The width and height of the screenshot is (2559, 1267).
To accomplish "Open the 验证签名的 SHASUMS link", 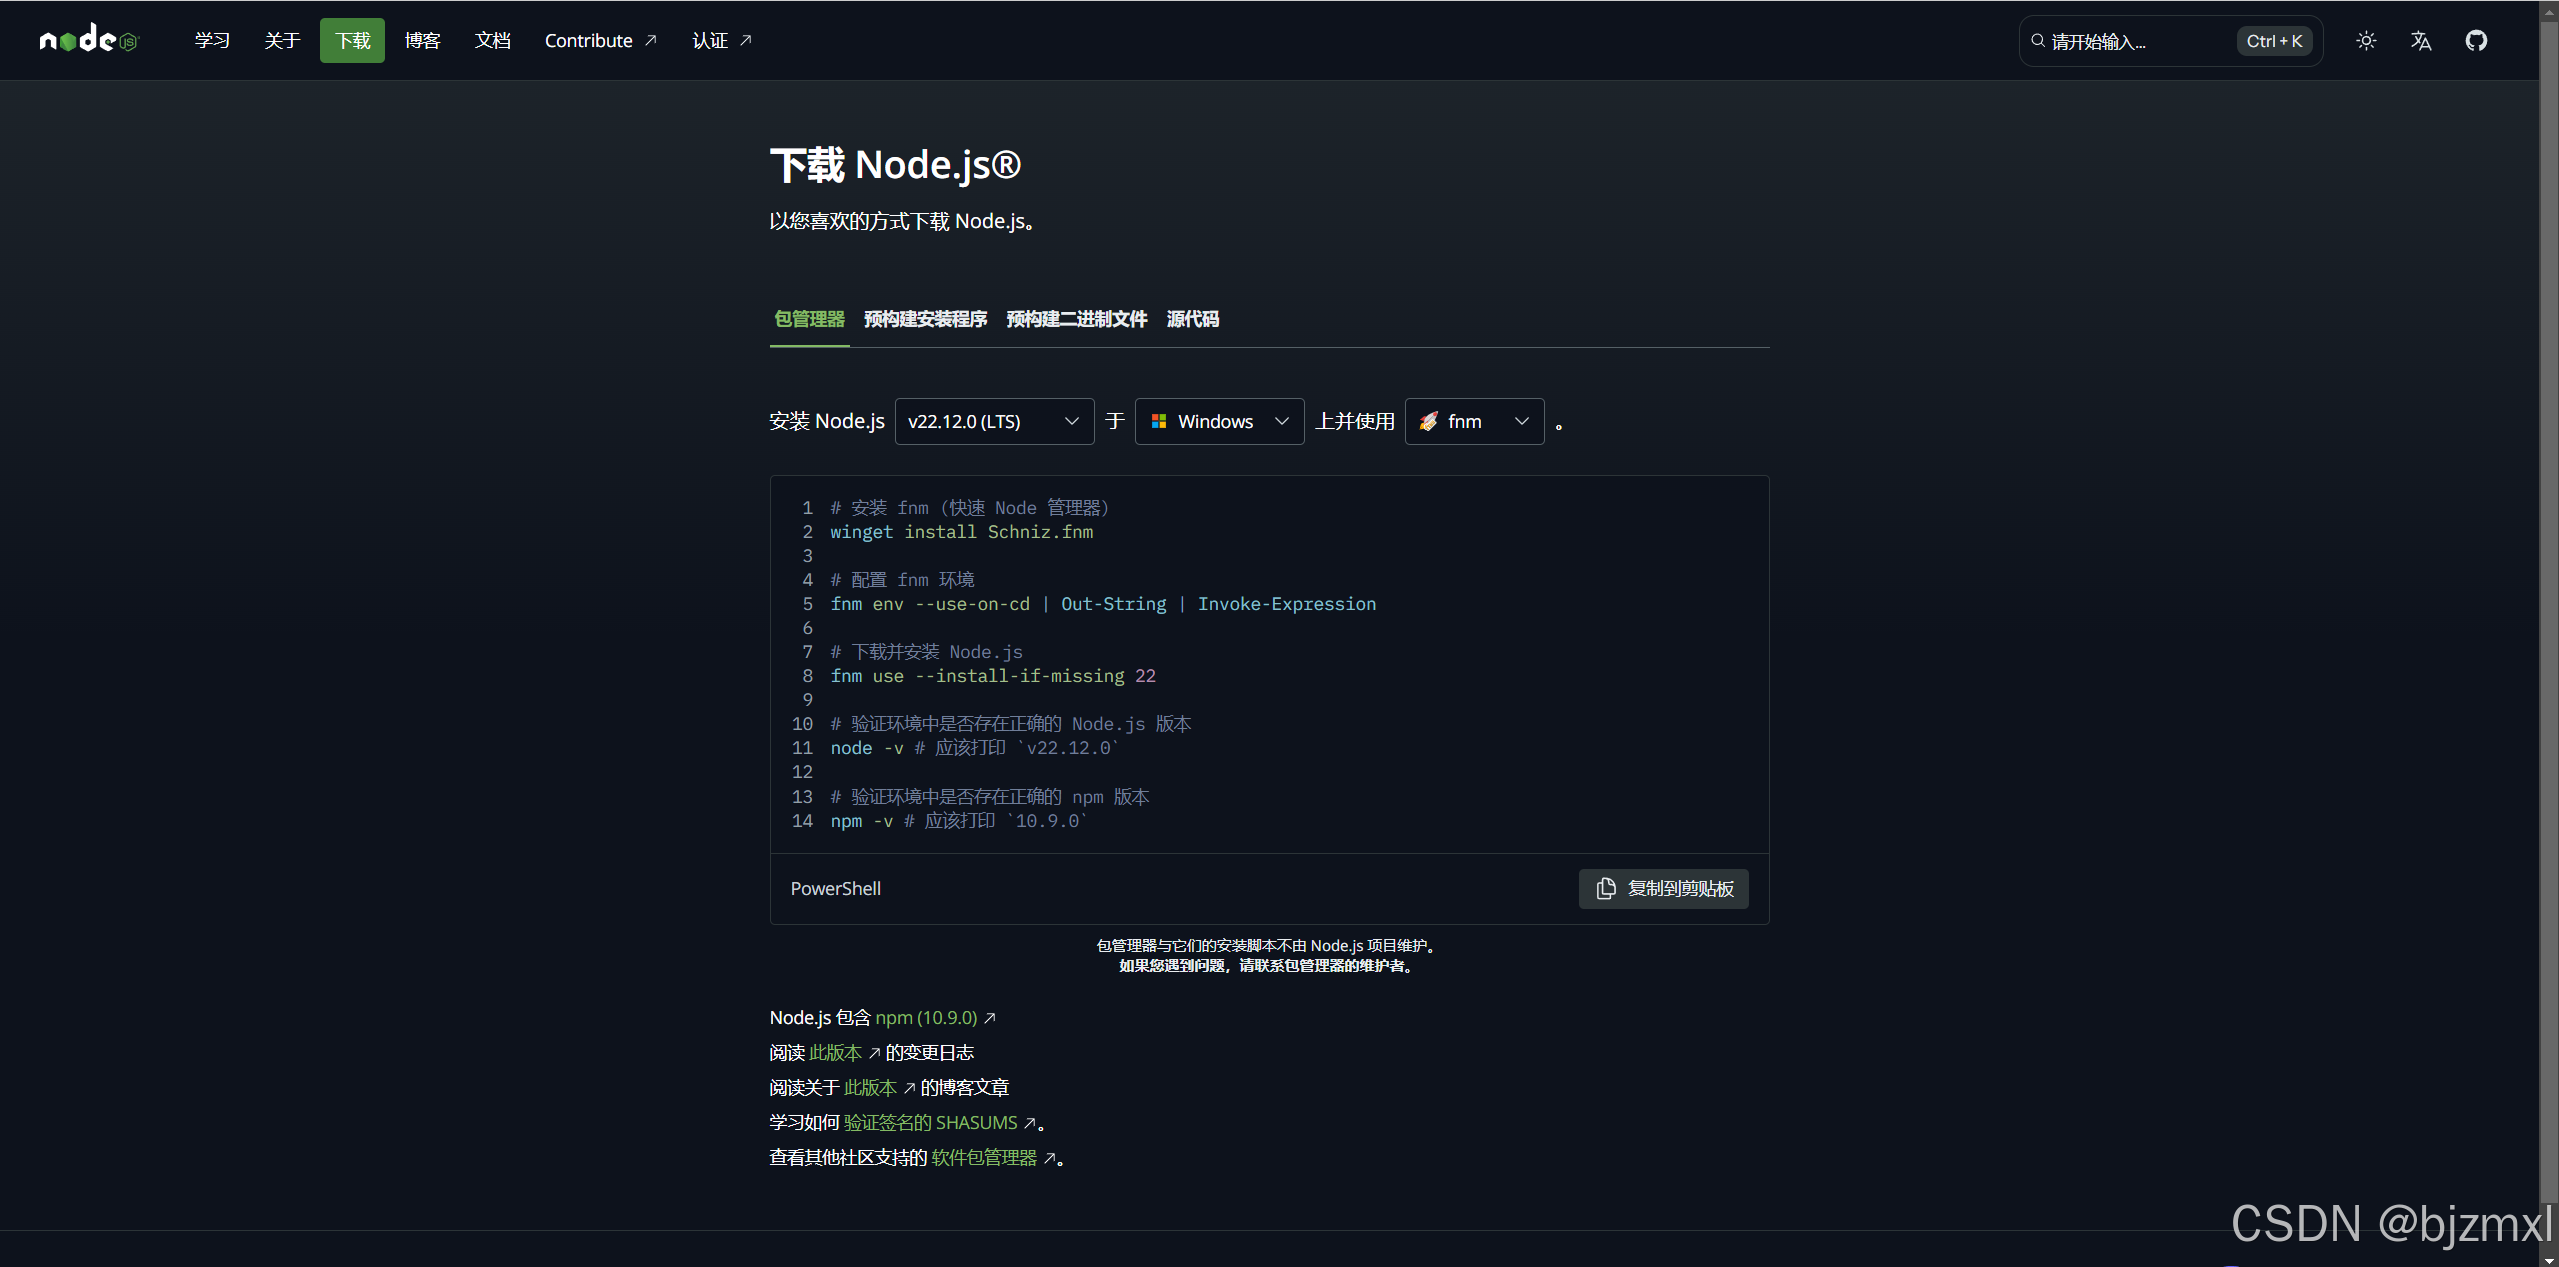I will (931, 1122).
